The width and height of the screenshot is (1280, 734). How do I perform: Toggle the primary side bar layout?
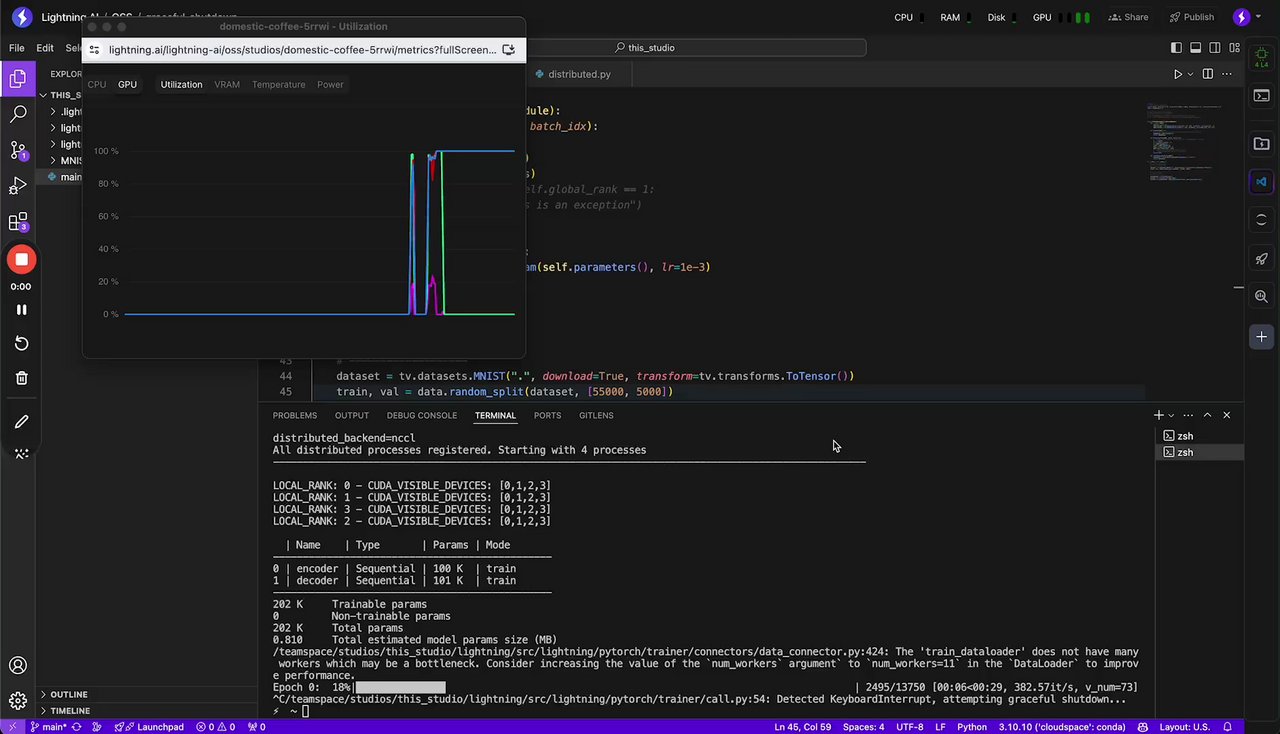coord(1177,48)
